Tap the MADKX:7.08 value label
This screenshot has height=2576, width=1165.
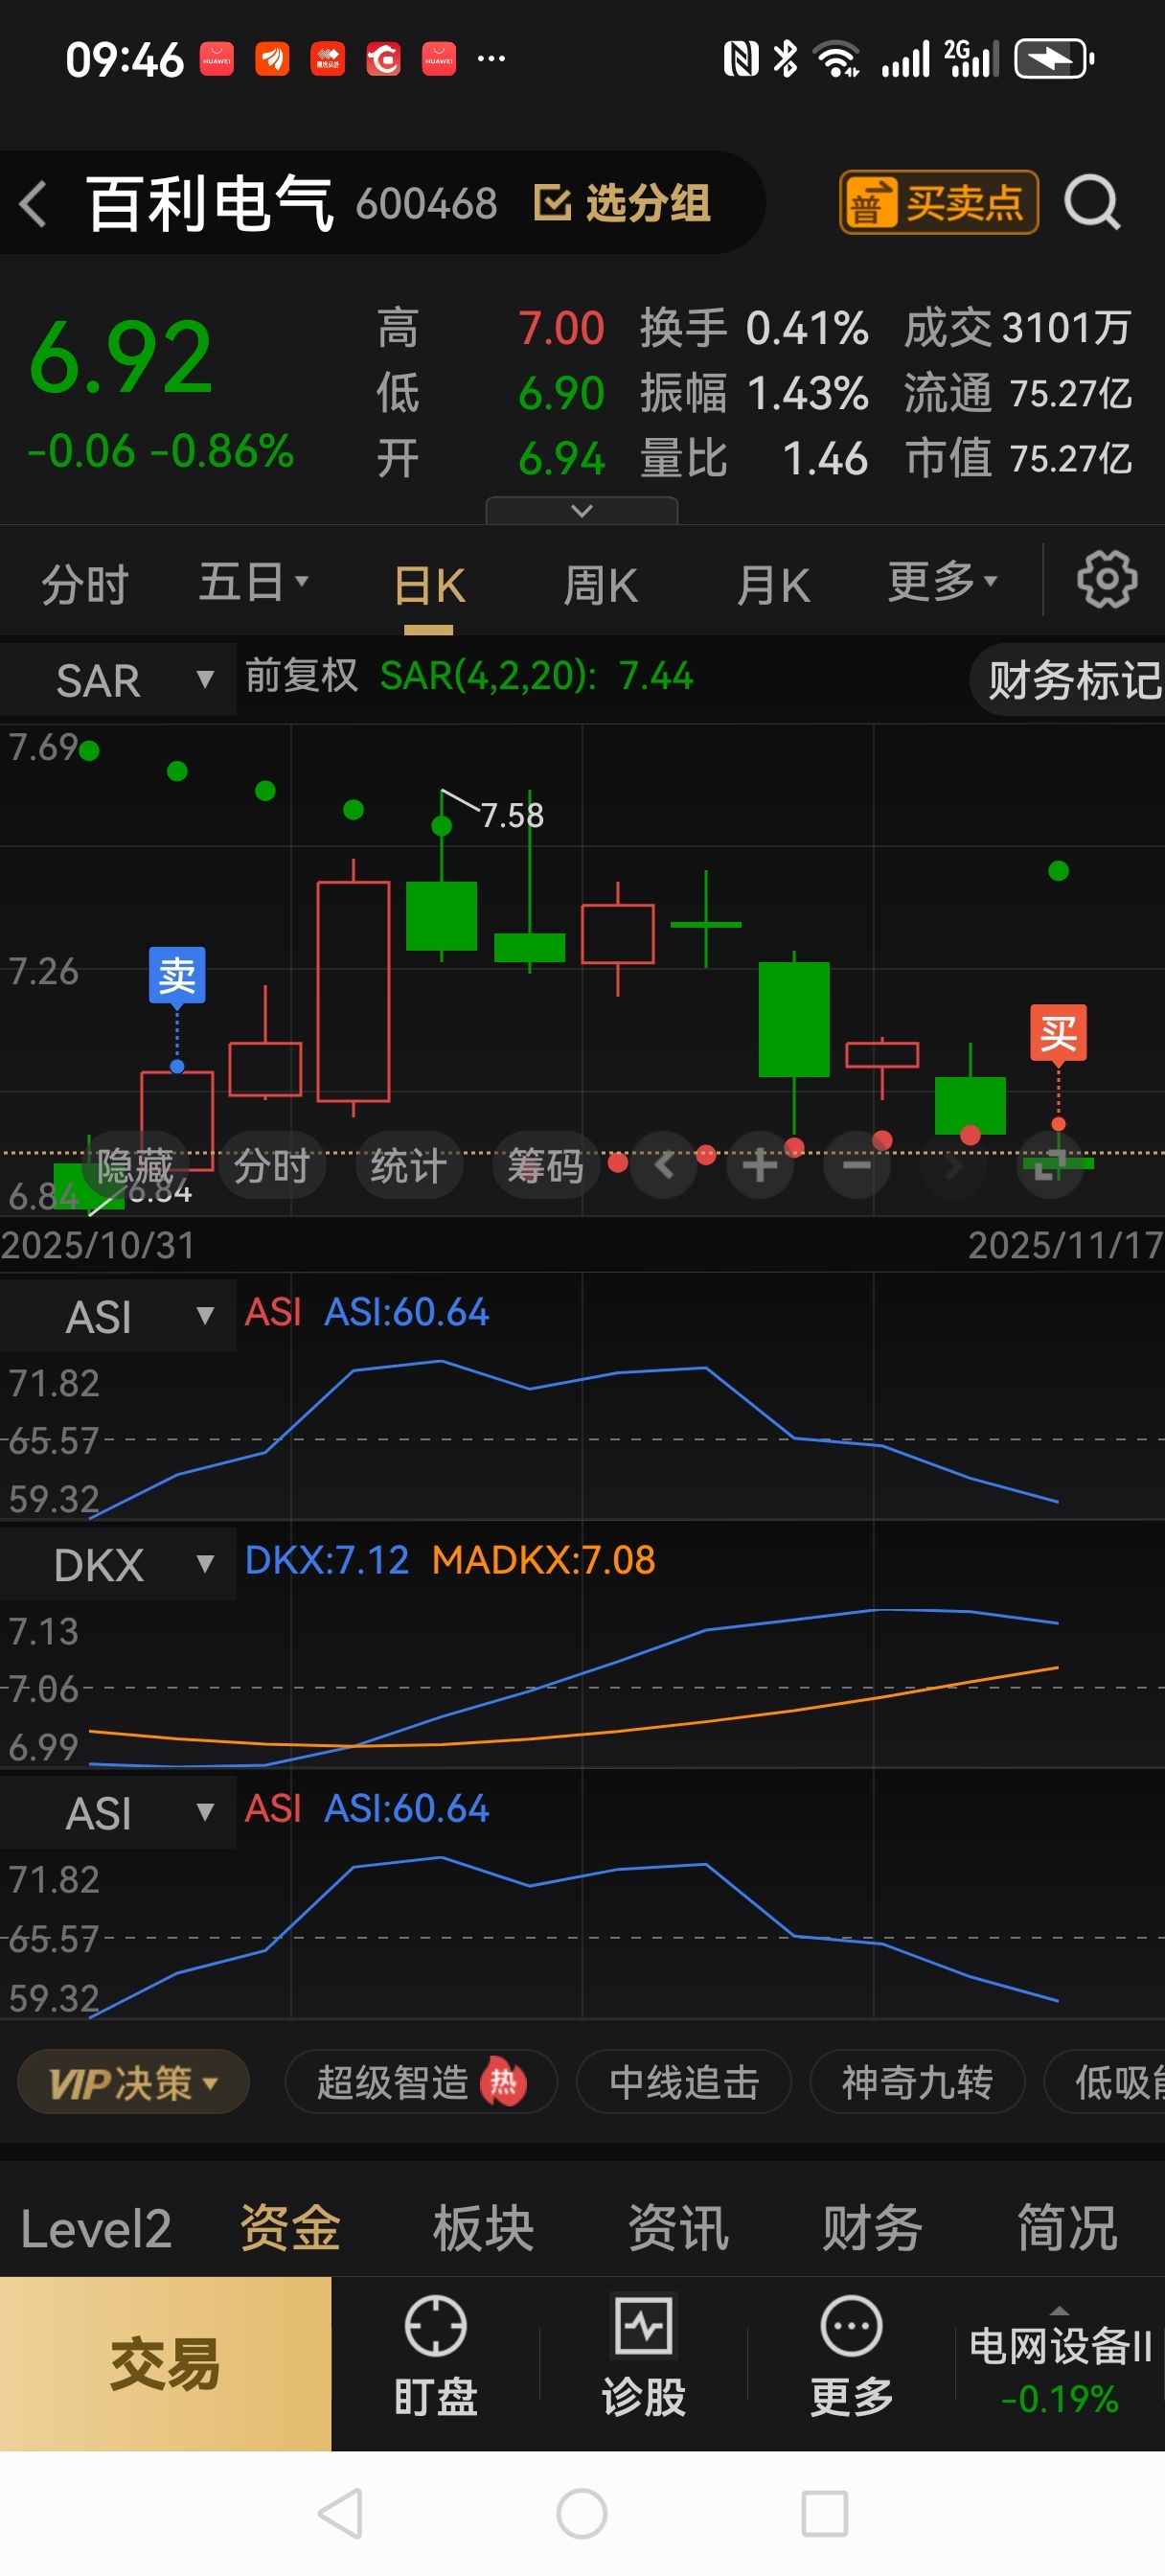543,1560
